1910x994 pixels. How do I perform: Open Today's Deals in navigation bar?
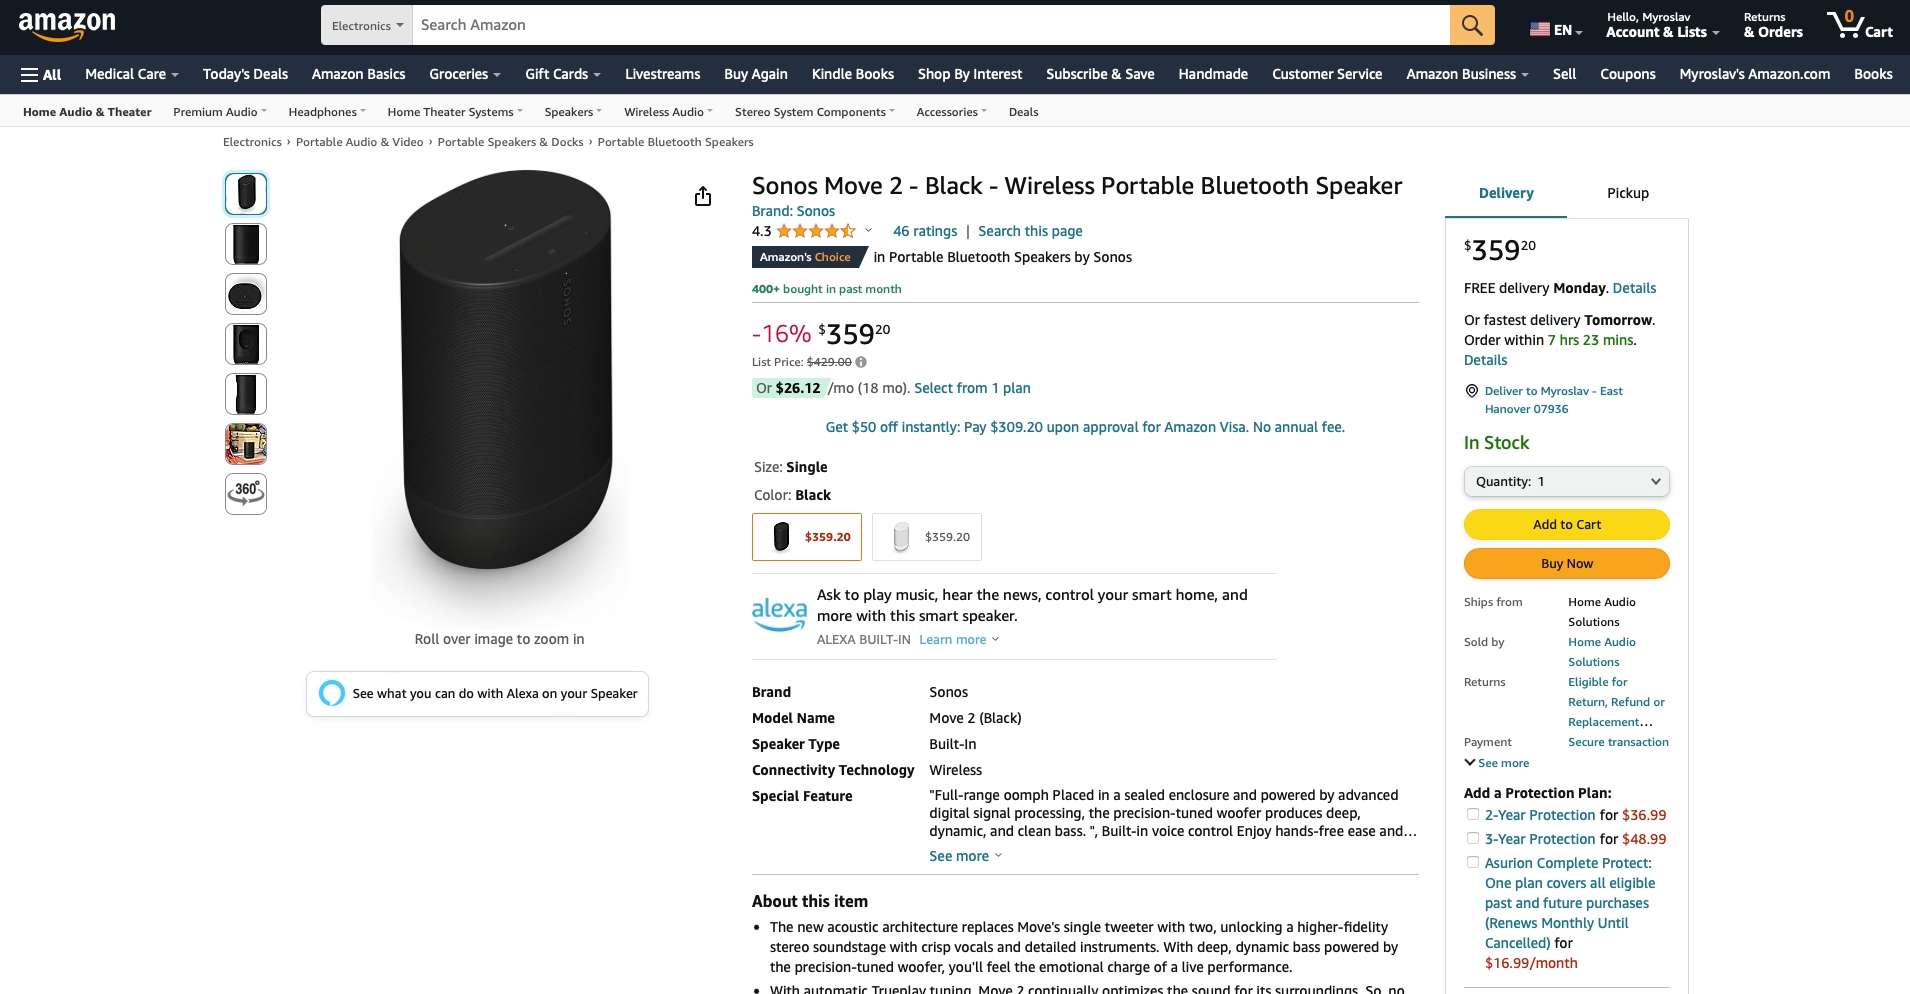(245, 74)
